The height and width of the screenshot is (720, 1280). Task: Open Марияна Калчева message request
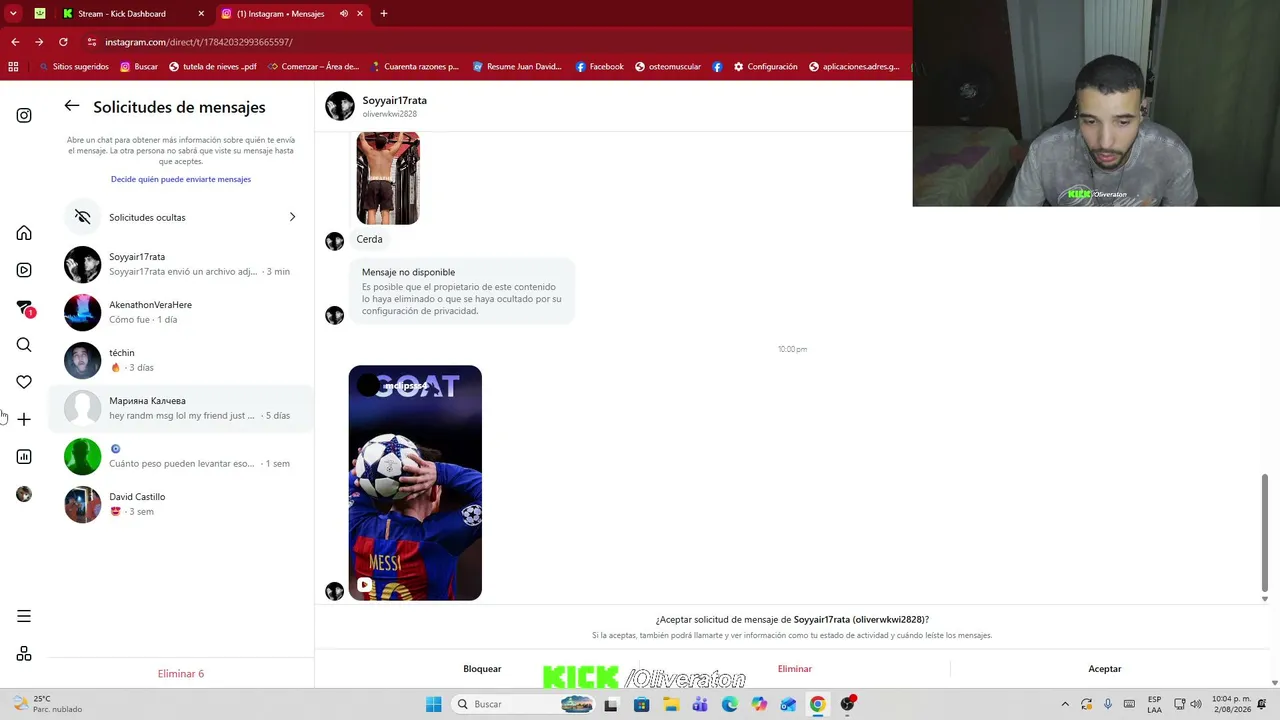181,408
